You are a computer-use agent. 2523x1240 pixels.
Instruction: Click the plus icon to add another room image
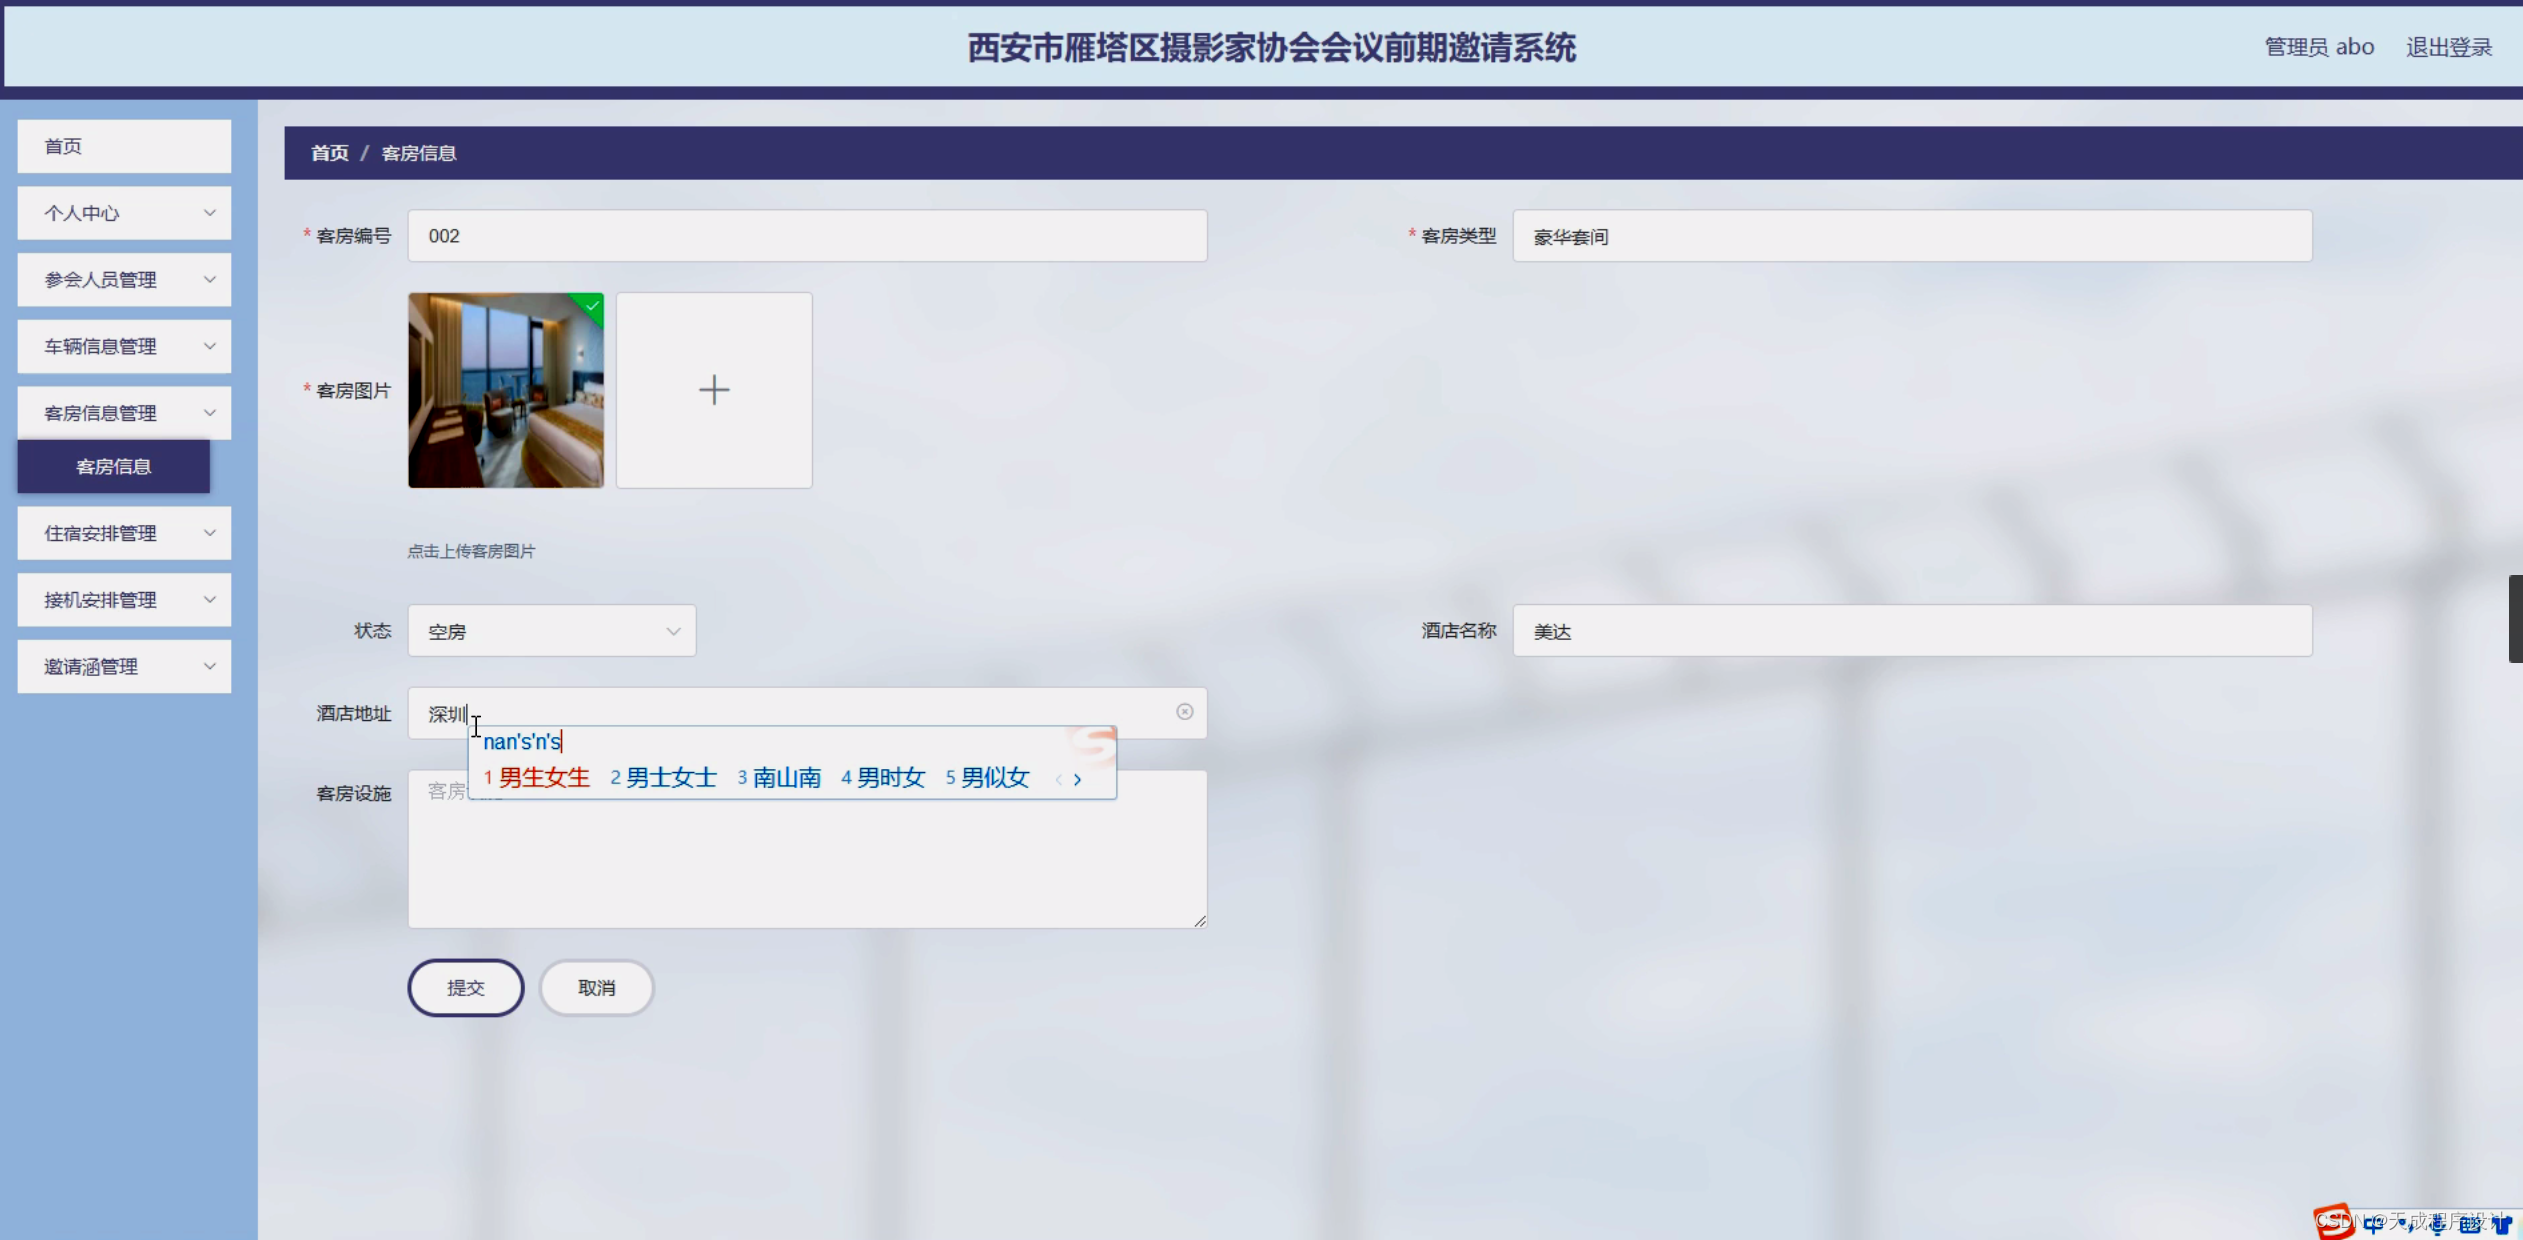(713, 390)
